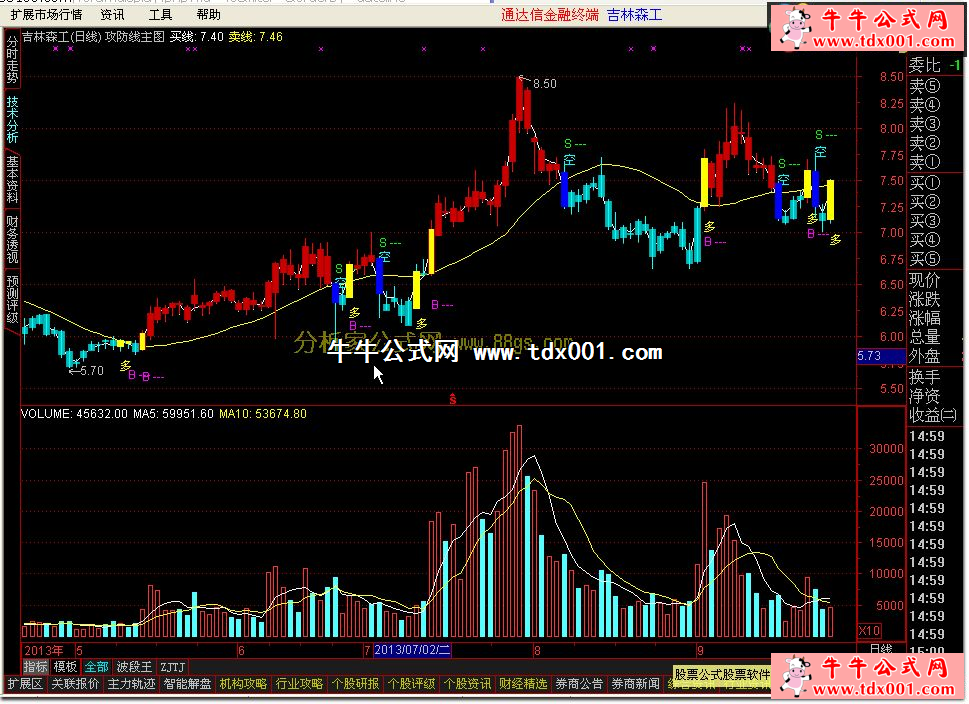Click the 现价 label in quote panel
The width and height of the screenshot is (969, 704).
pos(925,281)
